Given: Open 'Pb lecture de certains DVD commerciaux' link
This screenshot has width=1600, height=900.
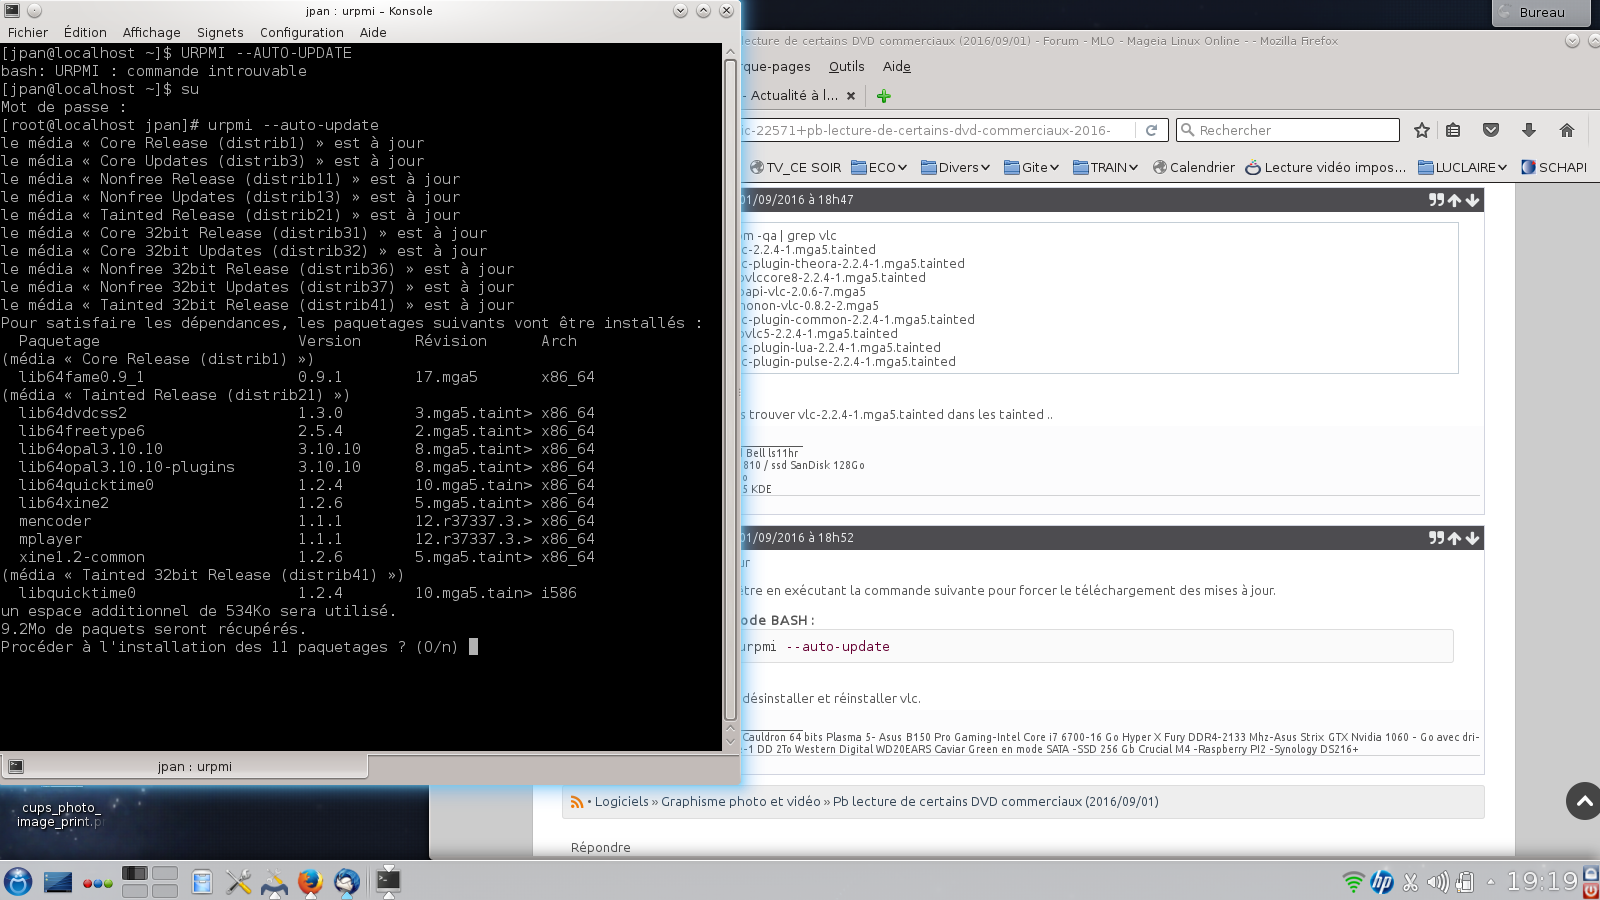Looking at the screenshot, I should [996, 801].
